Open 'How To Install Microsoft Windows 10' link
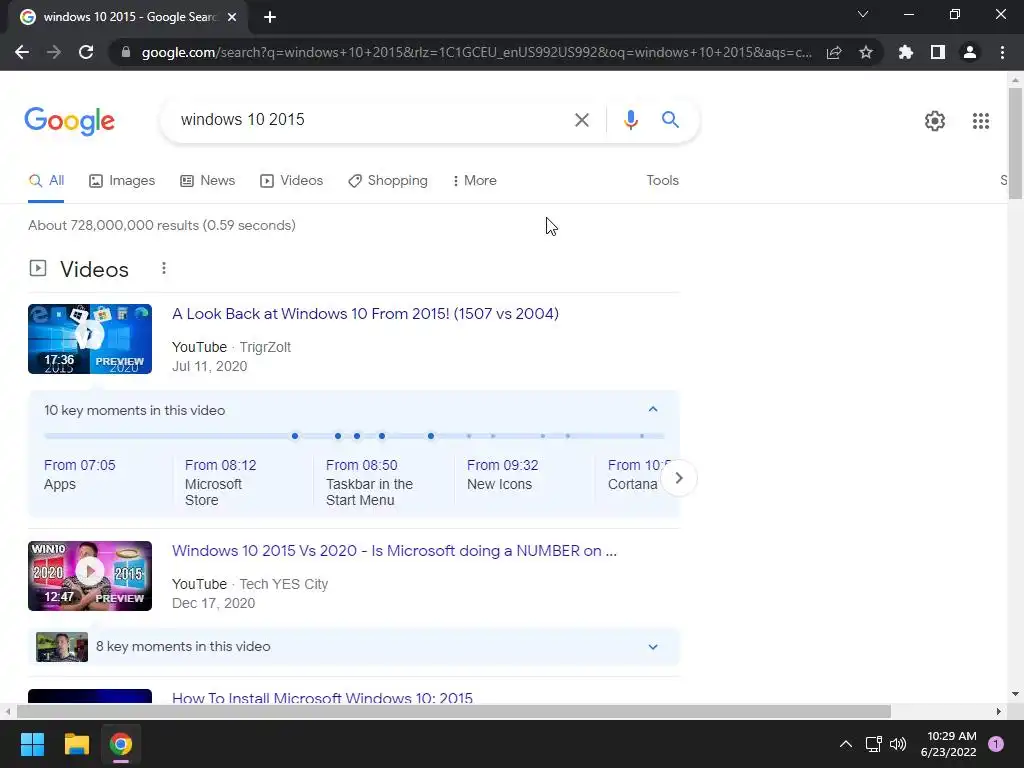This screenshot has height=768, width=1024. [x=322, y=697]
